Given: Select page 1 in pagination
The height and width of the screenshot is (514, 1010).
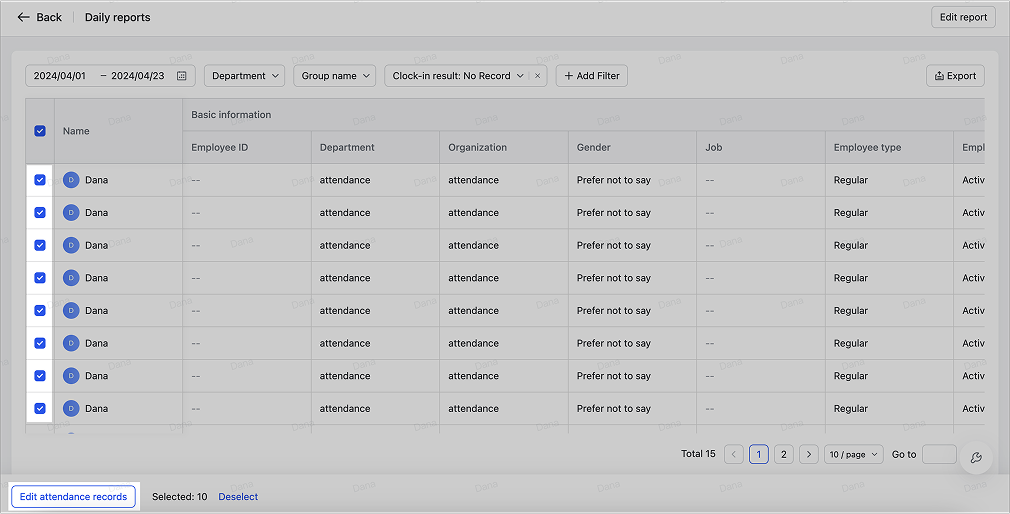Looking at the screenshot, I should (758, 454).
